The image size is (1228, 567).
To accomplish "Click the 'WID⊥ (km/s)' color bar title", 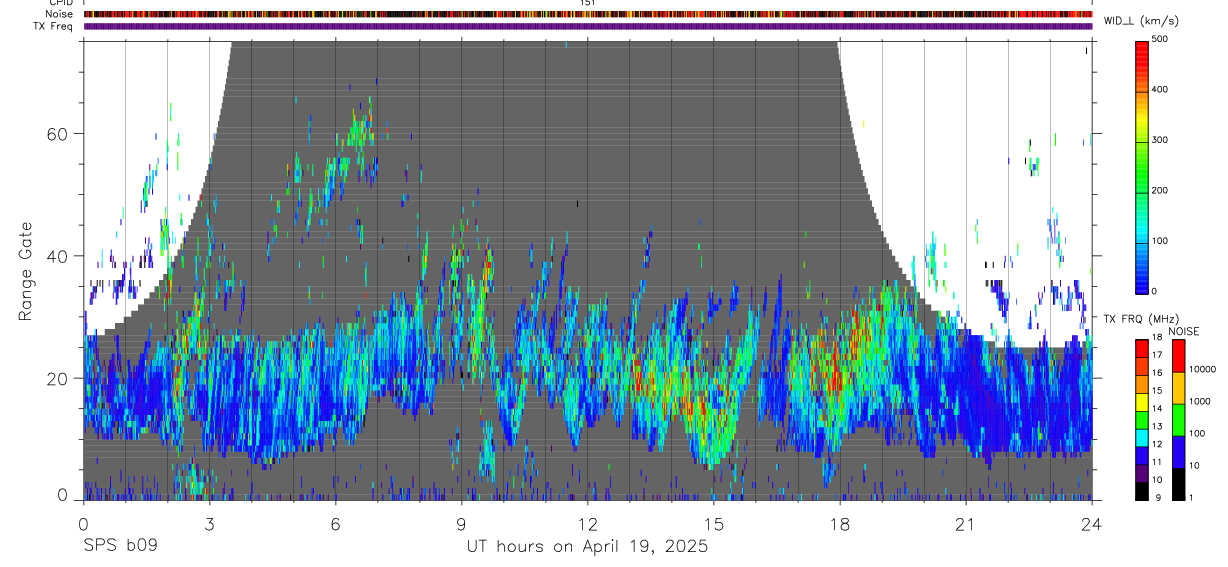I will [x=1143, y=20].
